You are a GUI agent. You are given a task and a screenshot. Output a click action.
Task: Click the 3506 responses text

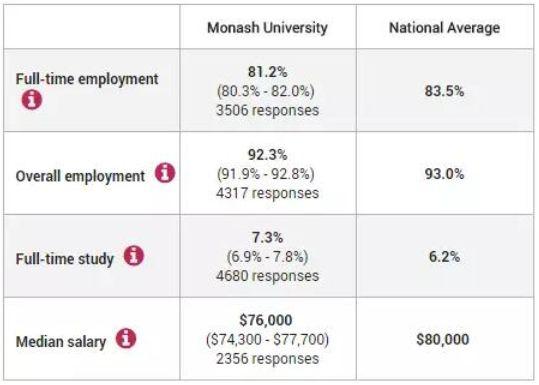point(267,110)
